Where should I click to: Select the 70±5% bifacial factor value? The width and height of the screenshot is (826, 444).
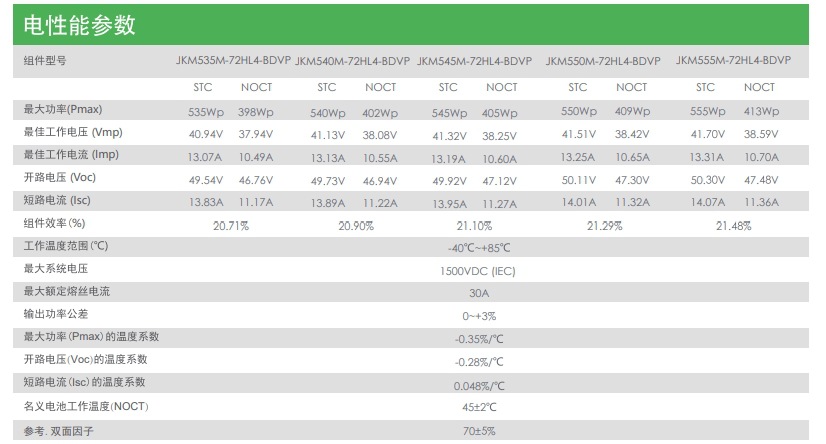tap(479, 432)
